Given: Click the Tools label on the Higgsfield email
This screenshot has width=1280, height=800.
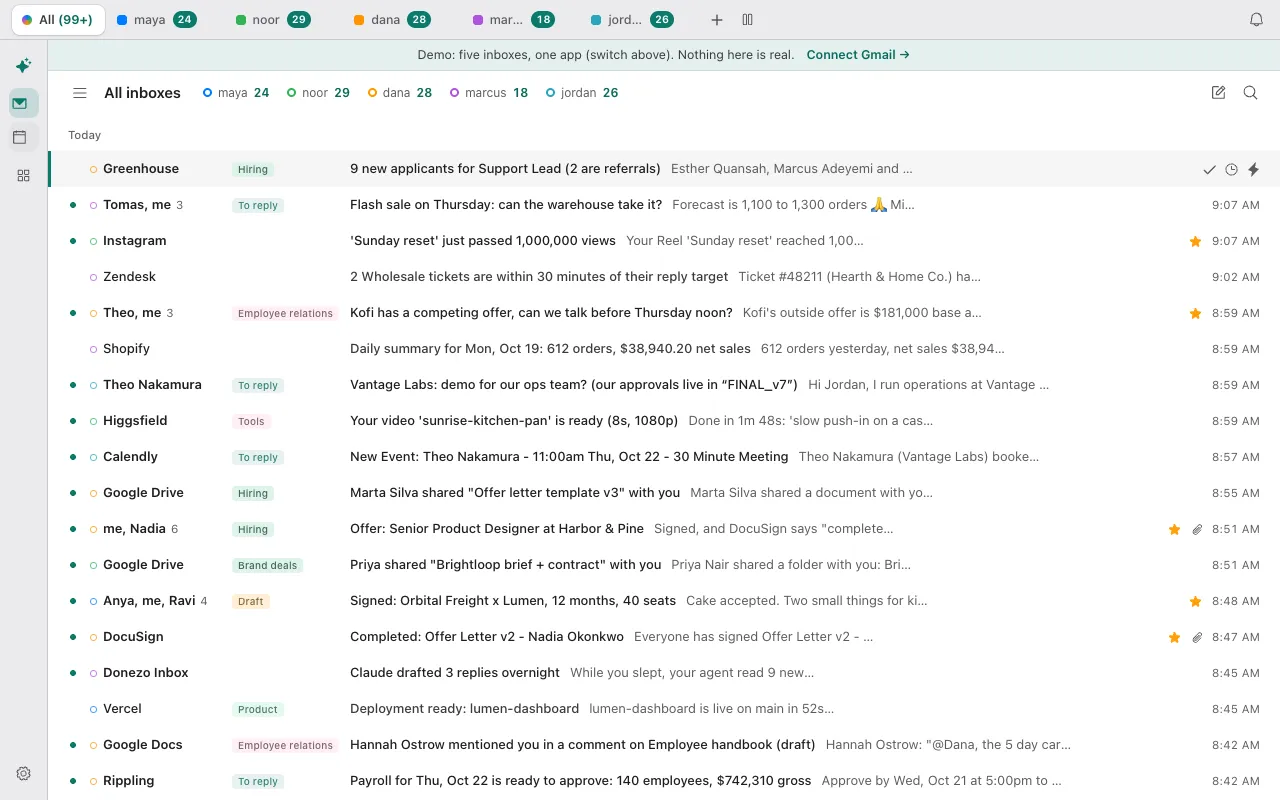Looking at the screenshot, I should (x=251, y=421).
